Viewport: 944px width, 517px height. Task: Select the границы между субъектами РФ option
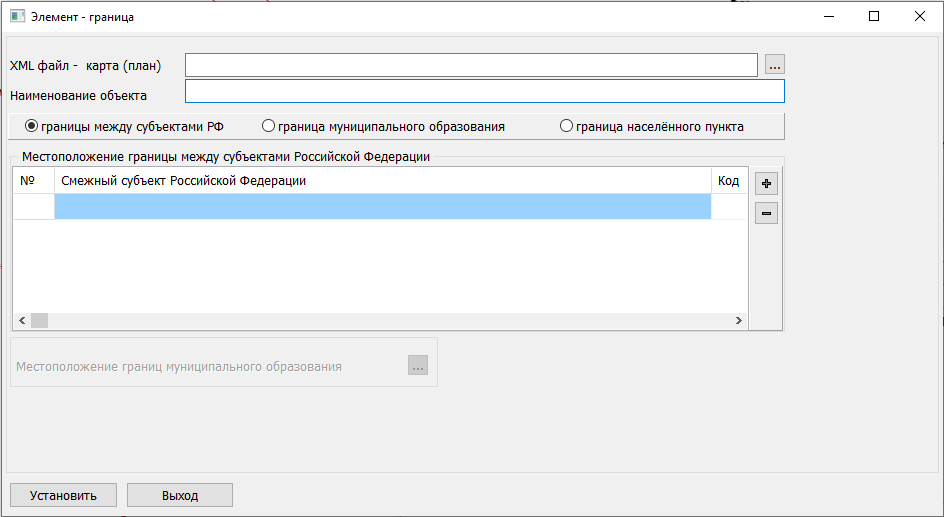coord(31,127)
